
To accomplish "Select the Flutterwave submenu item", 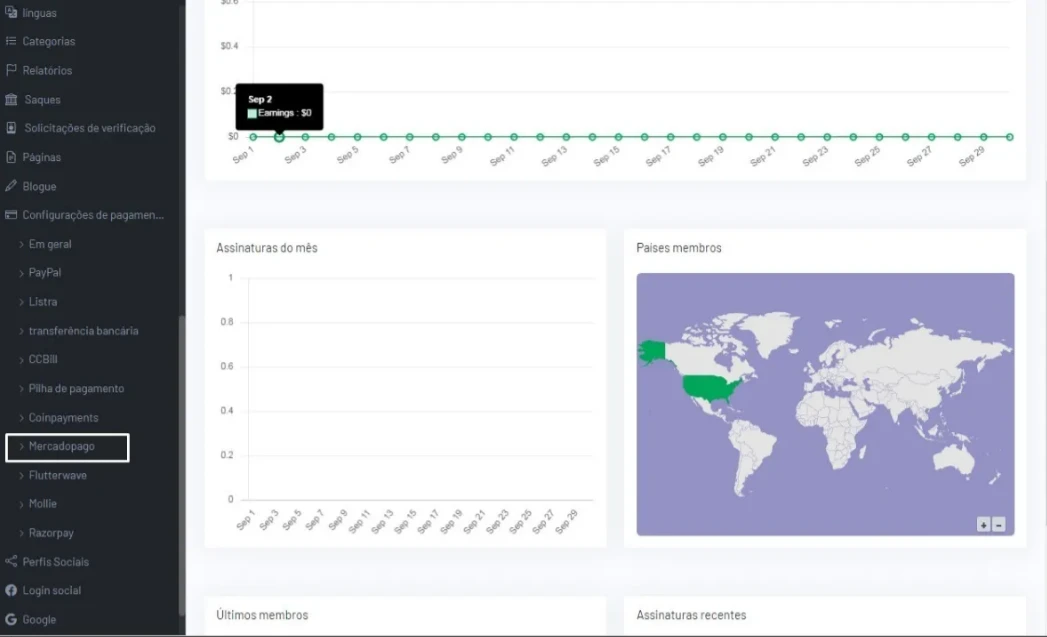I will pos(58,476).
